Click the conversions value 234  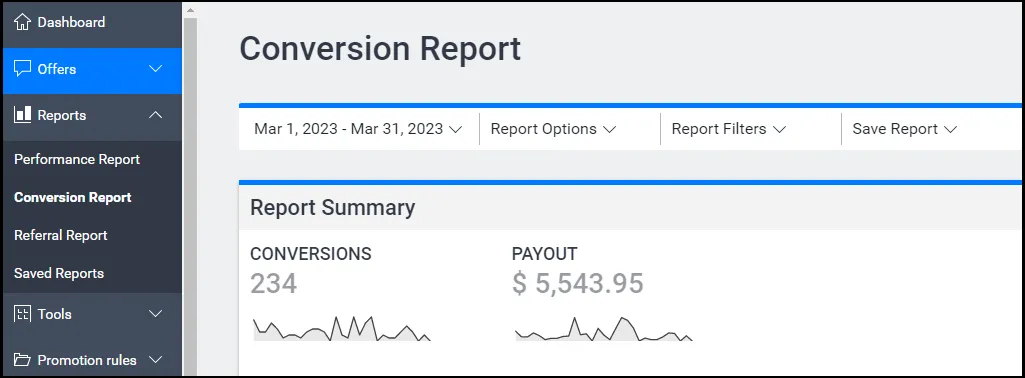coord(273,284)
